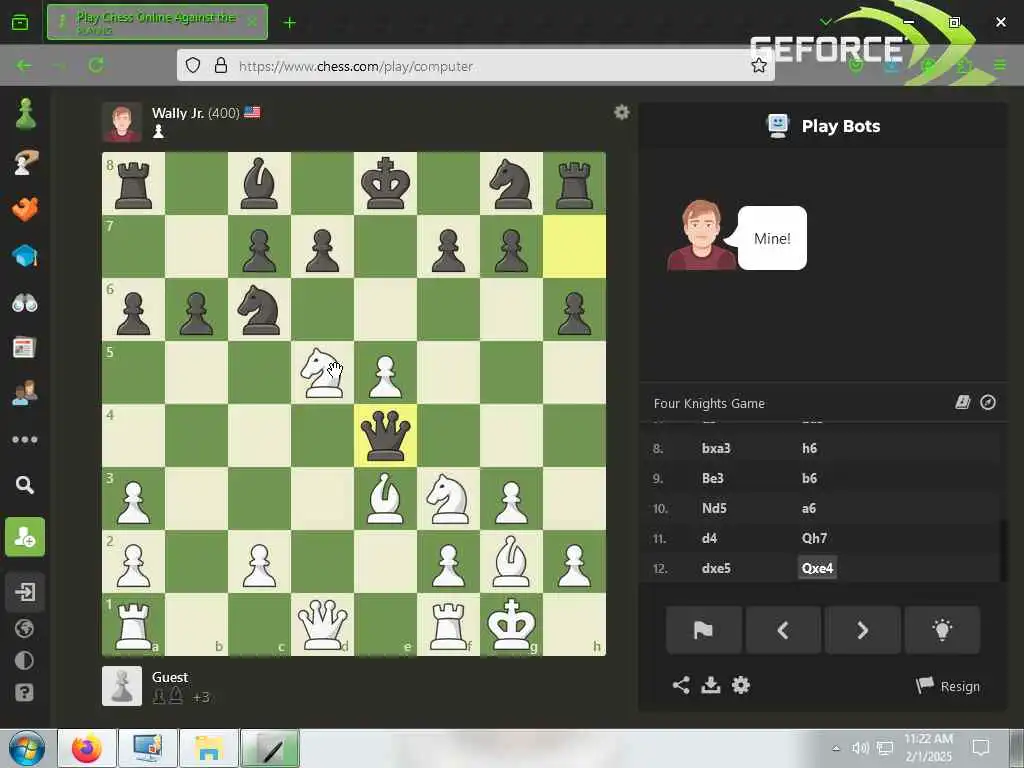1024x768 pixels.
Task: Click the download game icon
Action: (x=711, y=685)
